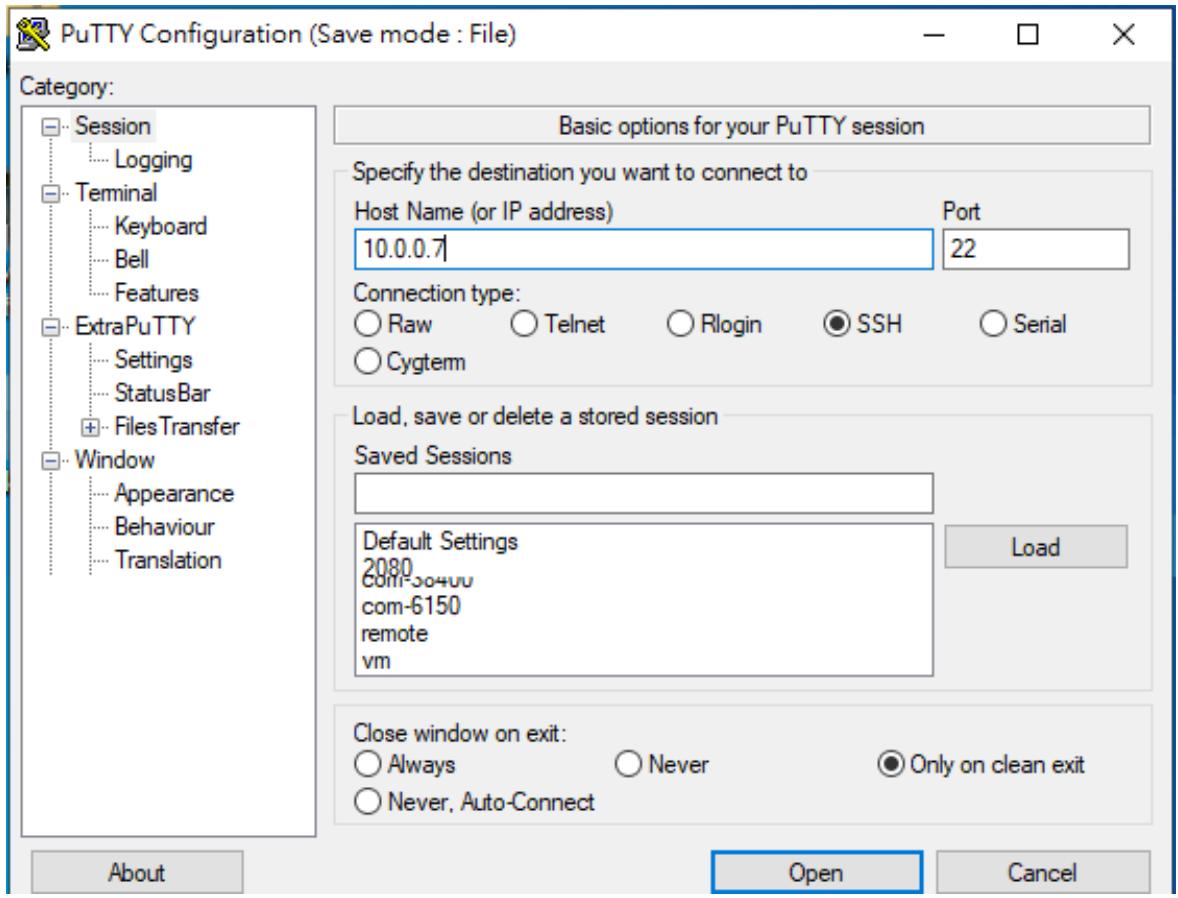Viewport: 1178px width, 898px height.
Task: Open the Appearance settings category
Action: (x=174, y=494)
